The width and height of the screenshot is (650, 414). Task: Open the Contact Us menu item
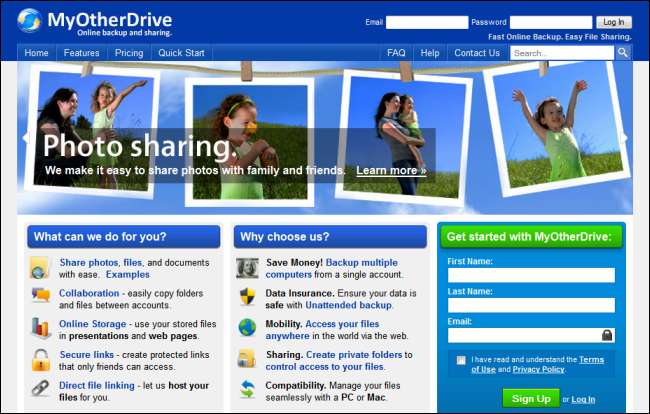(477, 53)
